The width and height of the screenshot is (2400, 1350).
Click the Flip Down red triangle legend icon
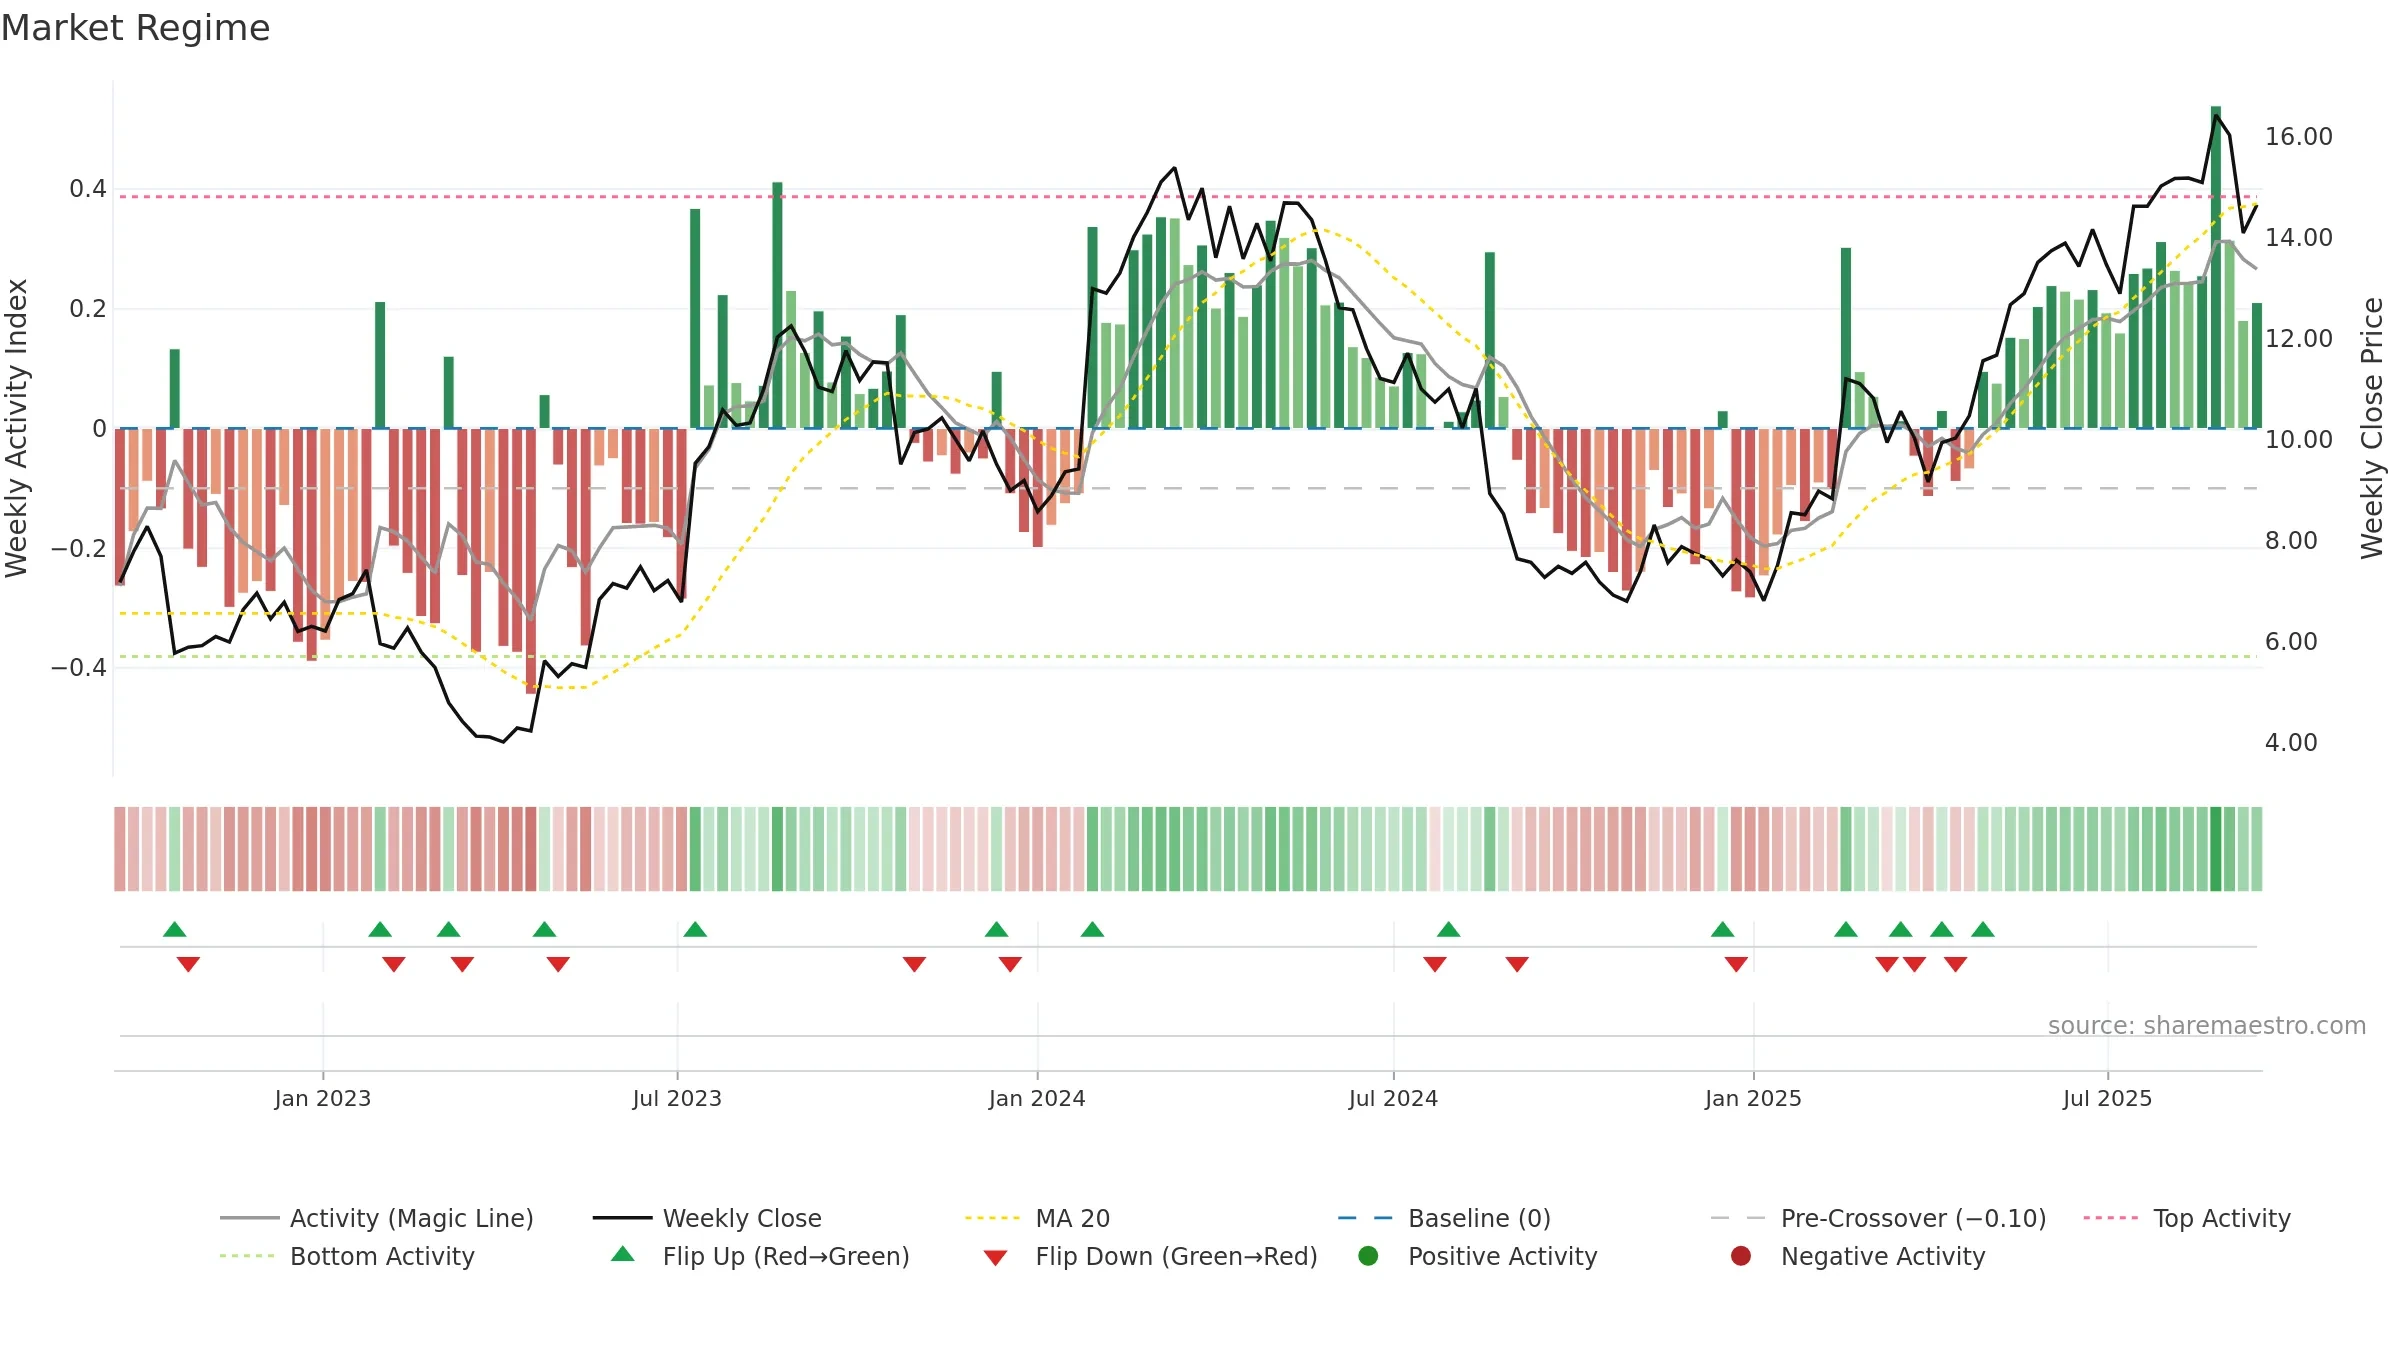click(x=995, y=1258)
